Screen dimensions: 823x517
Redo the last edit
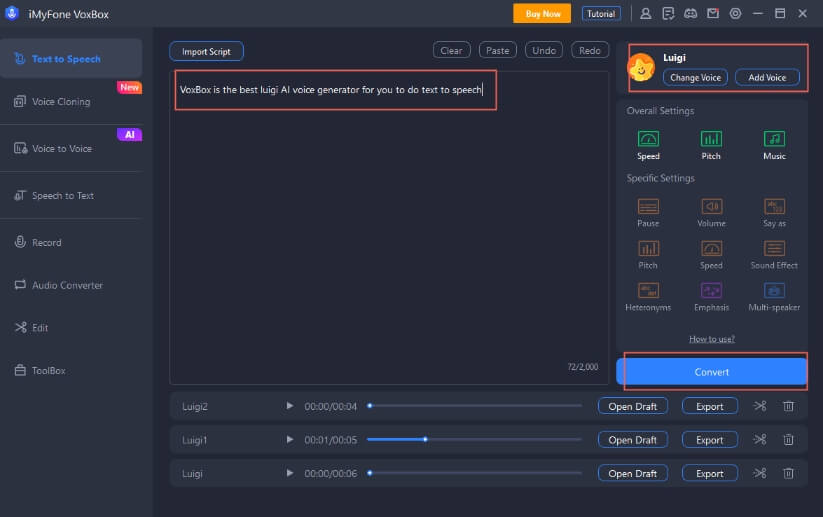coord(590,50)
